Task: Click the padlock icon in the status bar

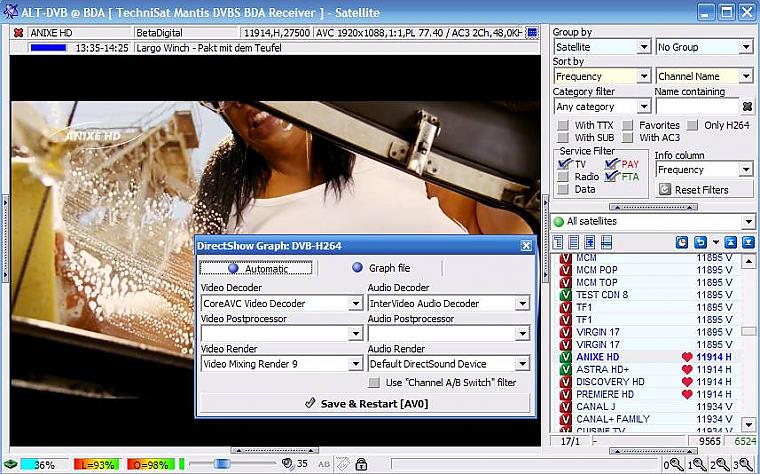Action: [361, 464]
